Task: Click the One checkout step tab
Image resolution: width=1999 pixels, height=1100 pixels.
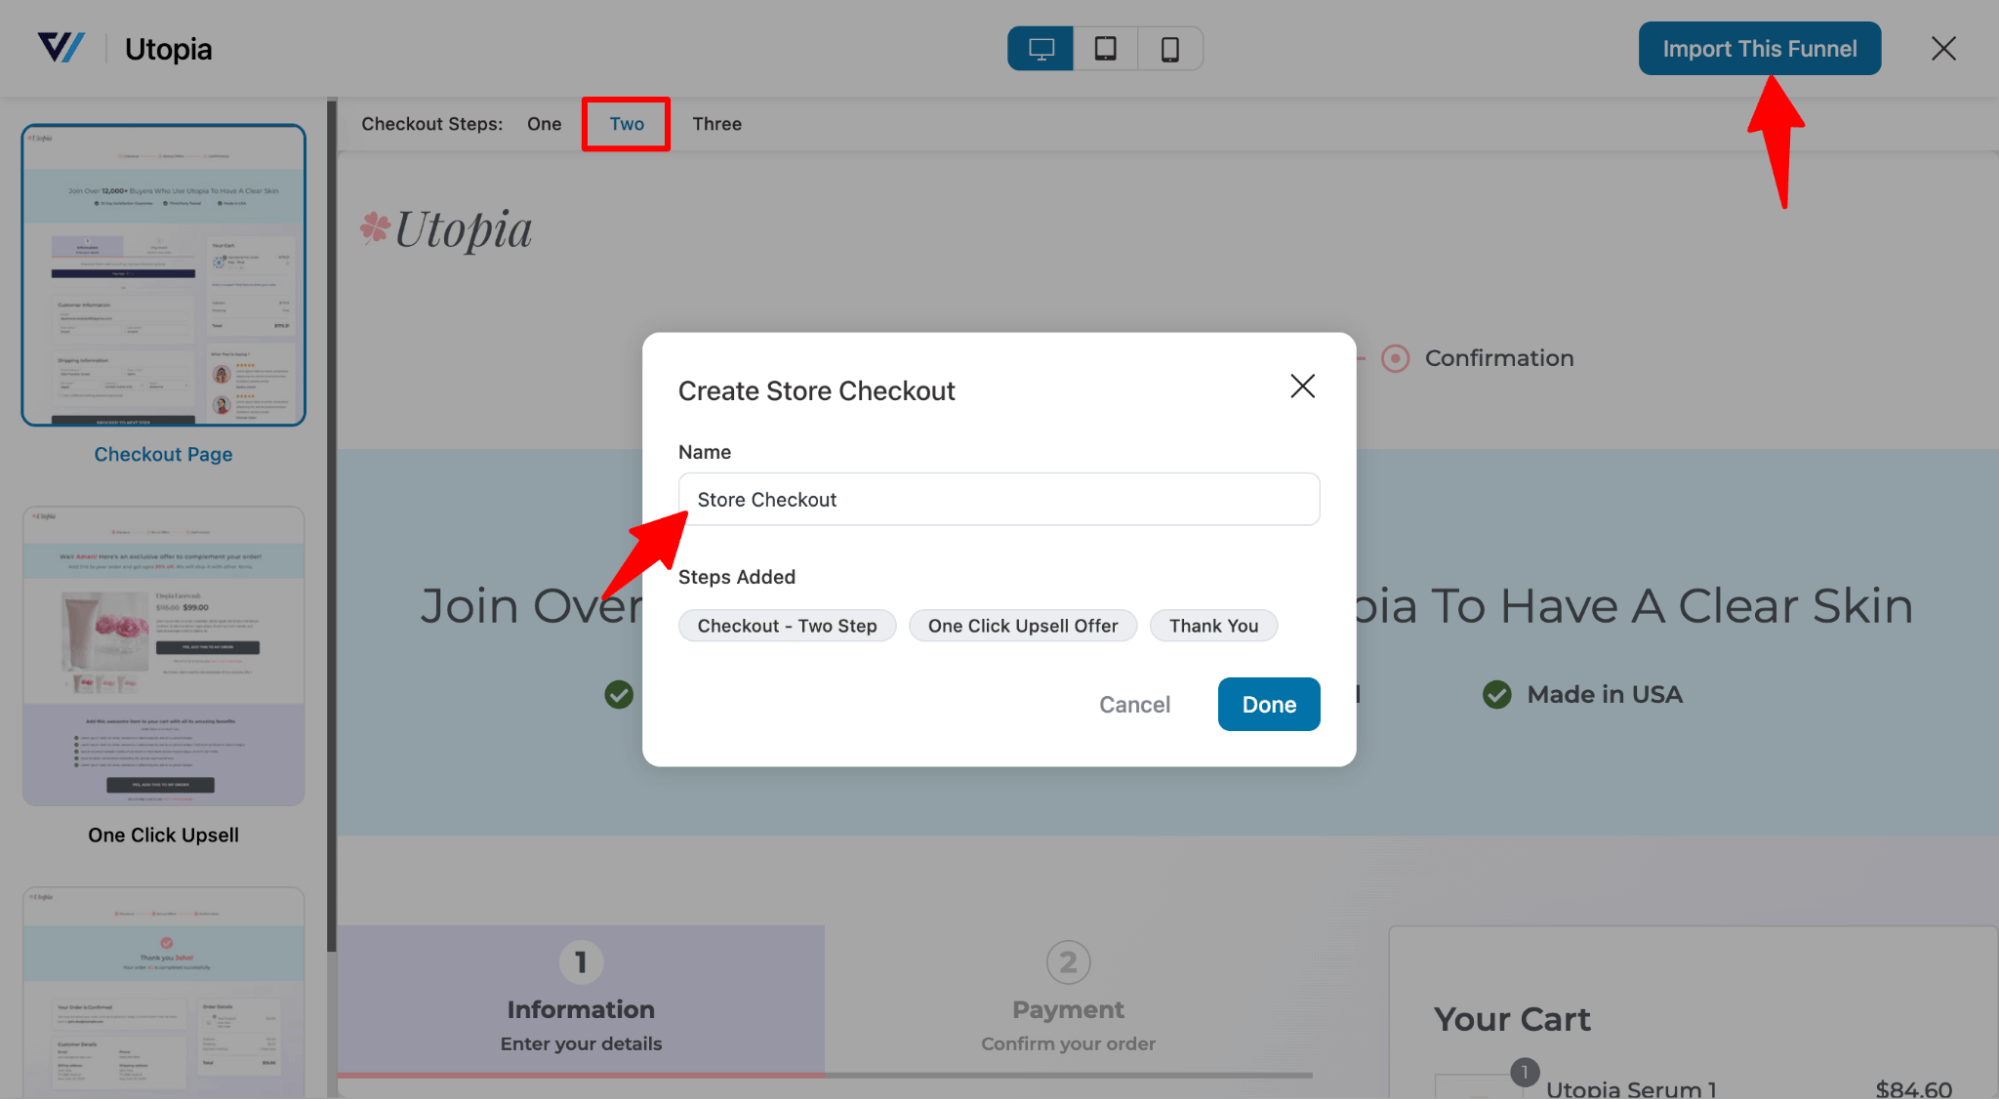Action: (544, 123)
